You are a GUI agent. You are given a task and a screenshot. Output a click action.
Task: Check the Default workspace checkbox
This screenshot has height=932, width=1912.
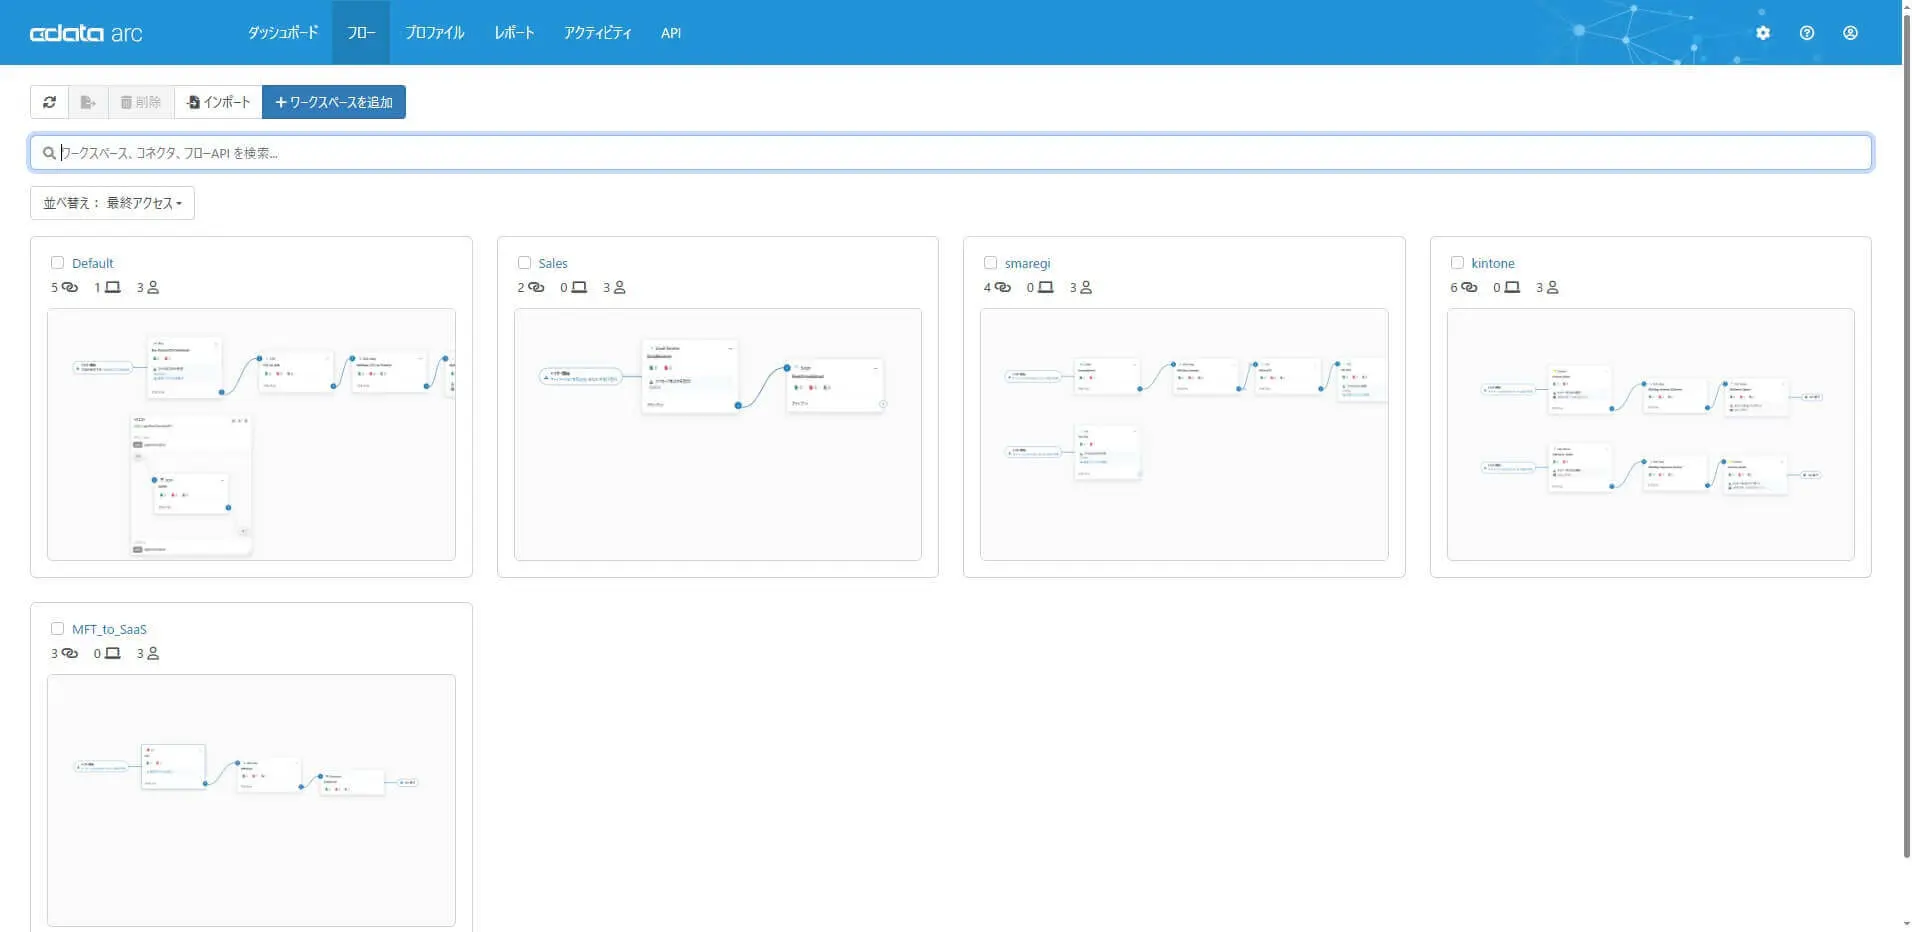(57, 263)
